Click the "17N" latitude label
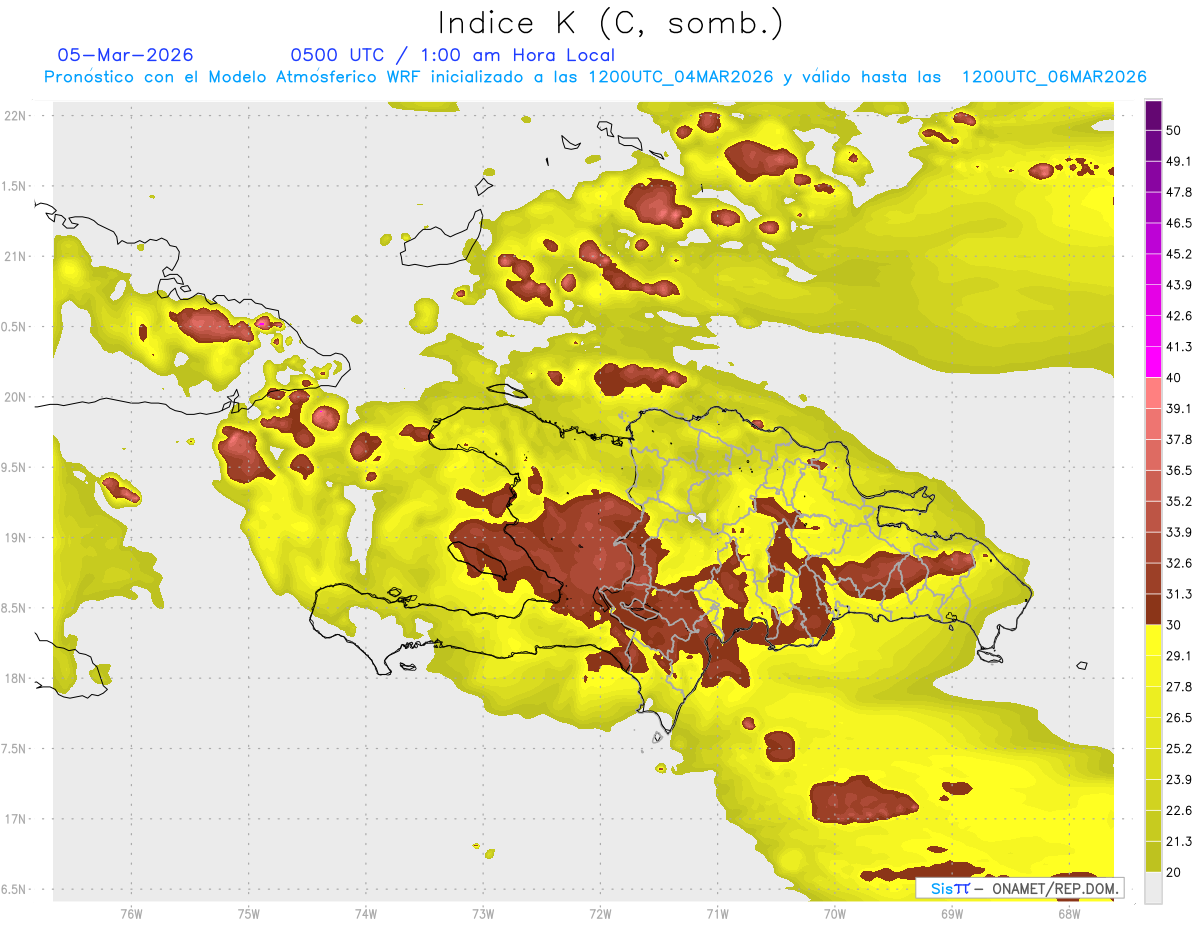The height and width of the screenshot is (927, 1200). click(15, 819)
